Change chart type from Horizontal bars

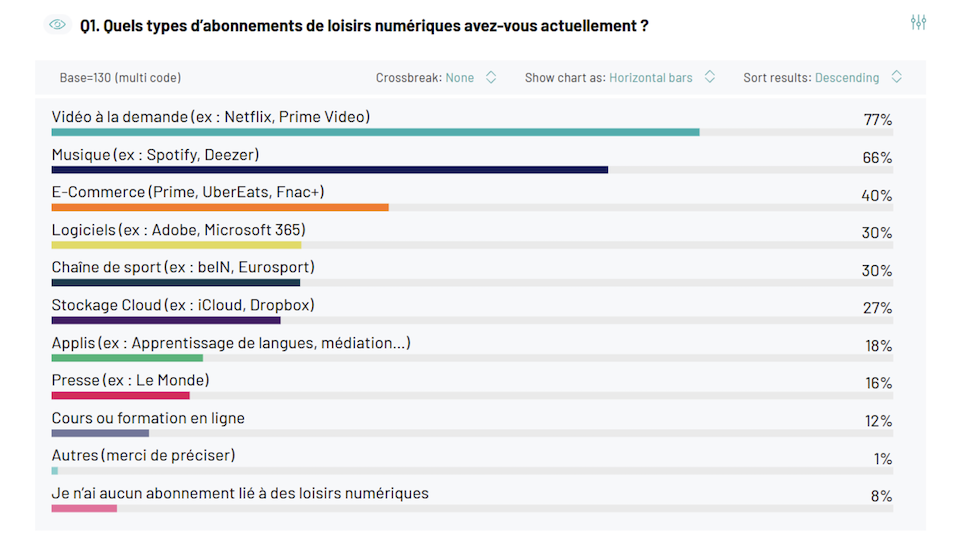click(x=650, y=78)
